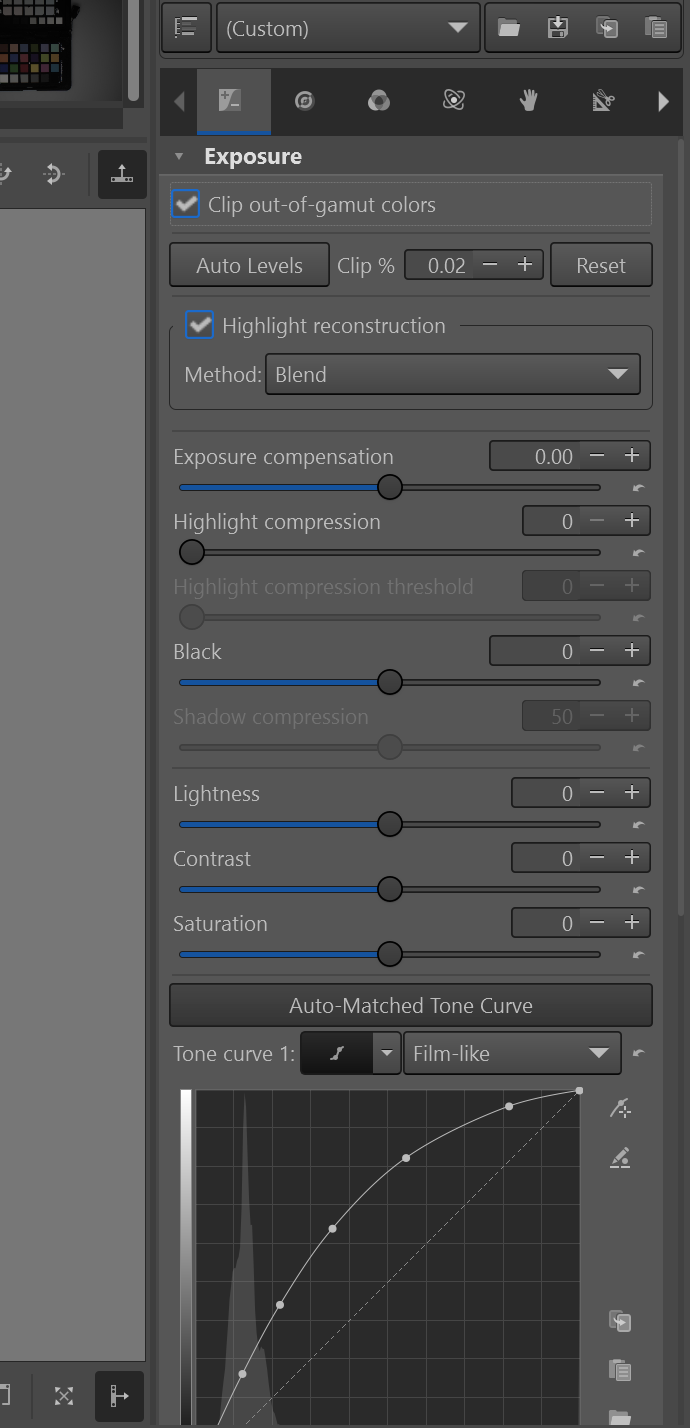
Task: Save the current processing profile
Action: point(558,28)
